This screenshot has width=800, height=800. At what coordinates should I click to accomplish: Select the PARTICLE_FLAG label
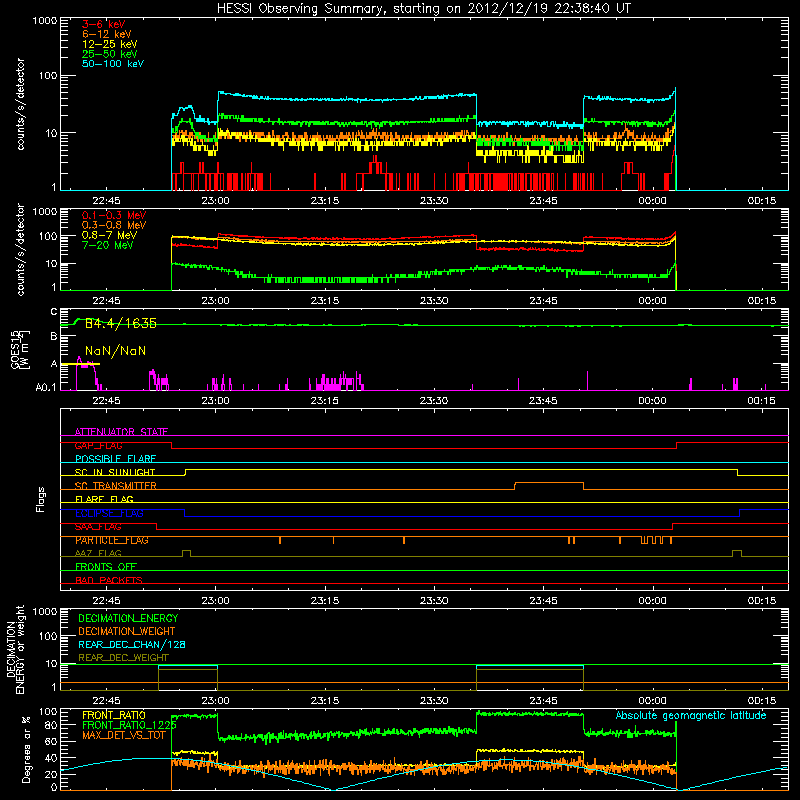pyautogui.click(x=112, y=540)
